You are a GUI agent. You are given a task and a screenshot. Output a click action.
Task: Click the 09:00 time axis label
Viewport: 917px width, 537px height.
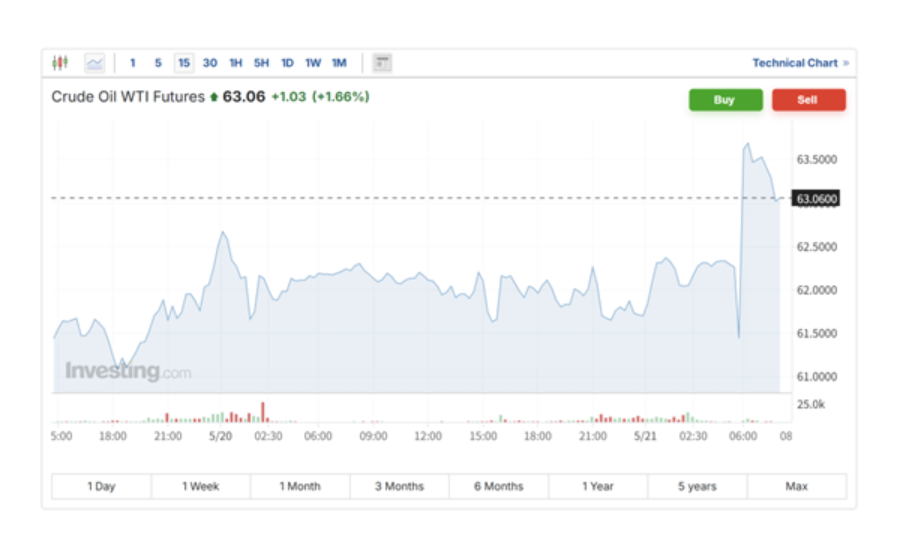(x=373, y=436)
